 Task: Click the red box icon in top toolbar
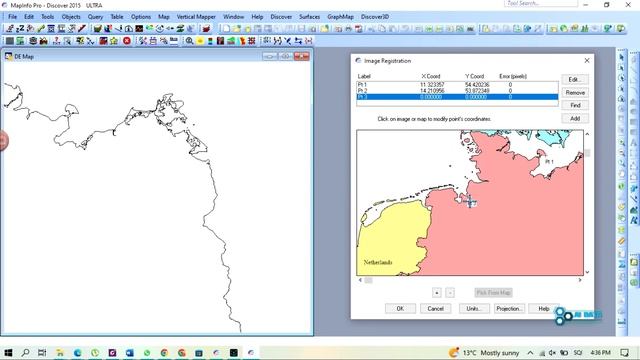206,29
